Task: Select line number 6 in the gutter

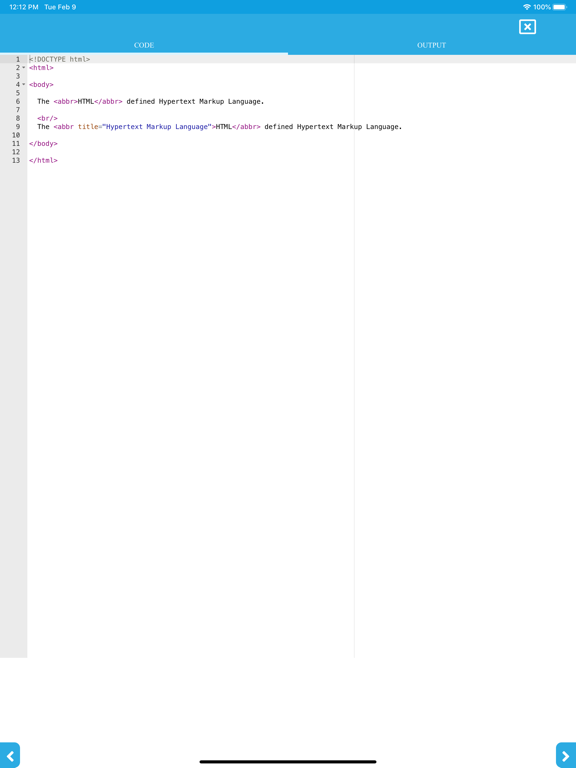Action: point(18,101)
